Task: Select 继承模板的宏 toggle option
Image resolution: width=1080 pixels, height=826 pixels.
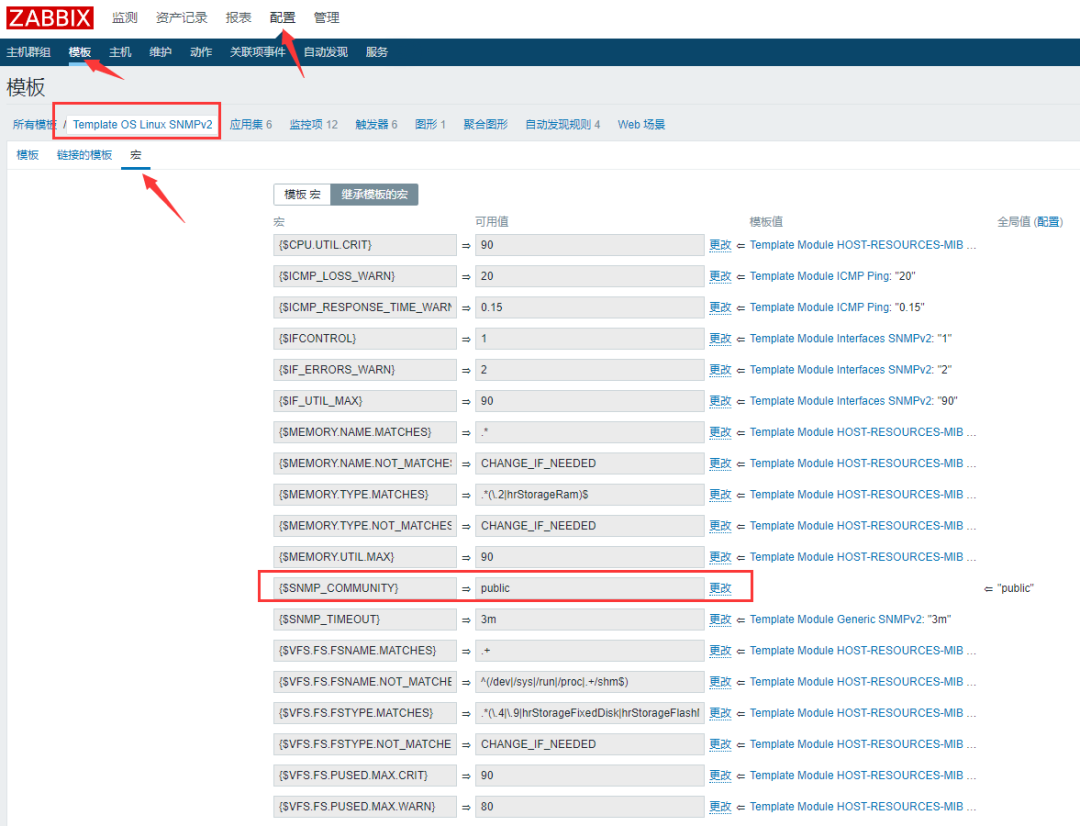Action: point(374,194)
